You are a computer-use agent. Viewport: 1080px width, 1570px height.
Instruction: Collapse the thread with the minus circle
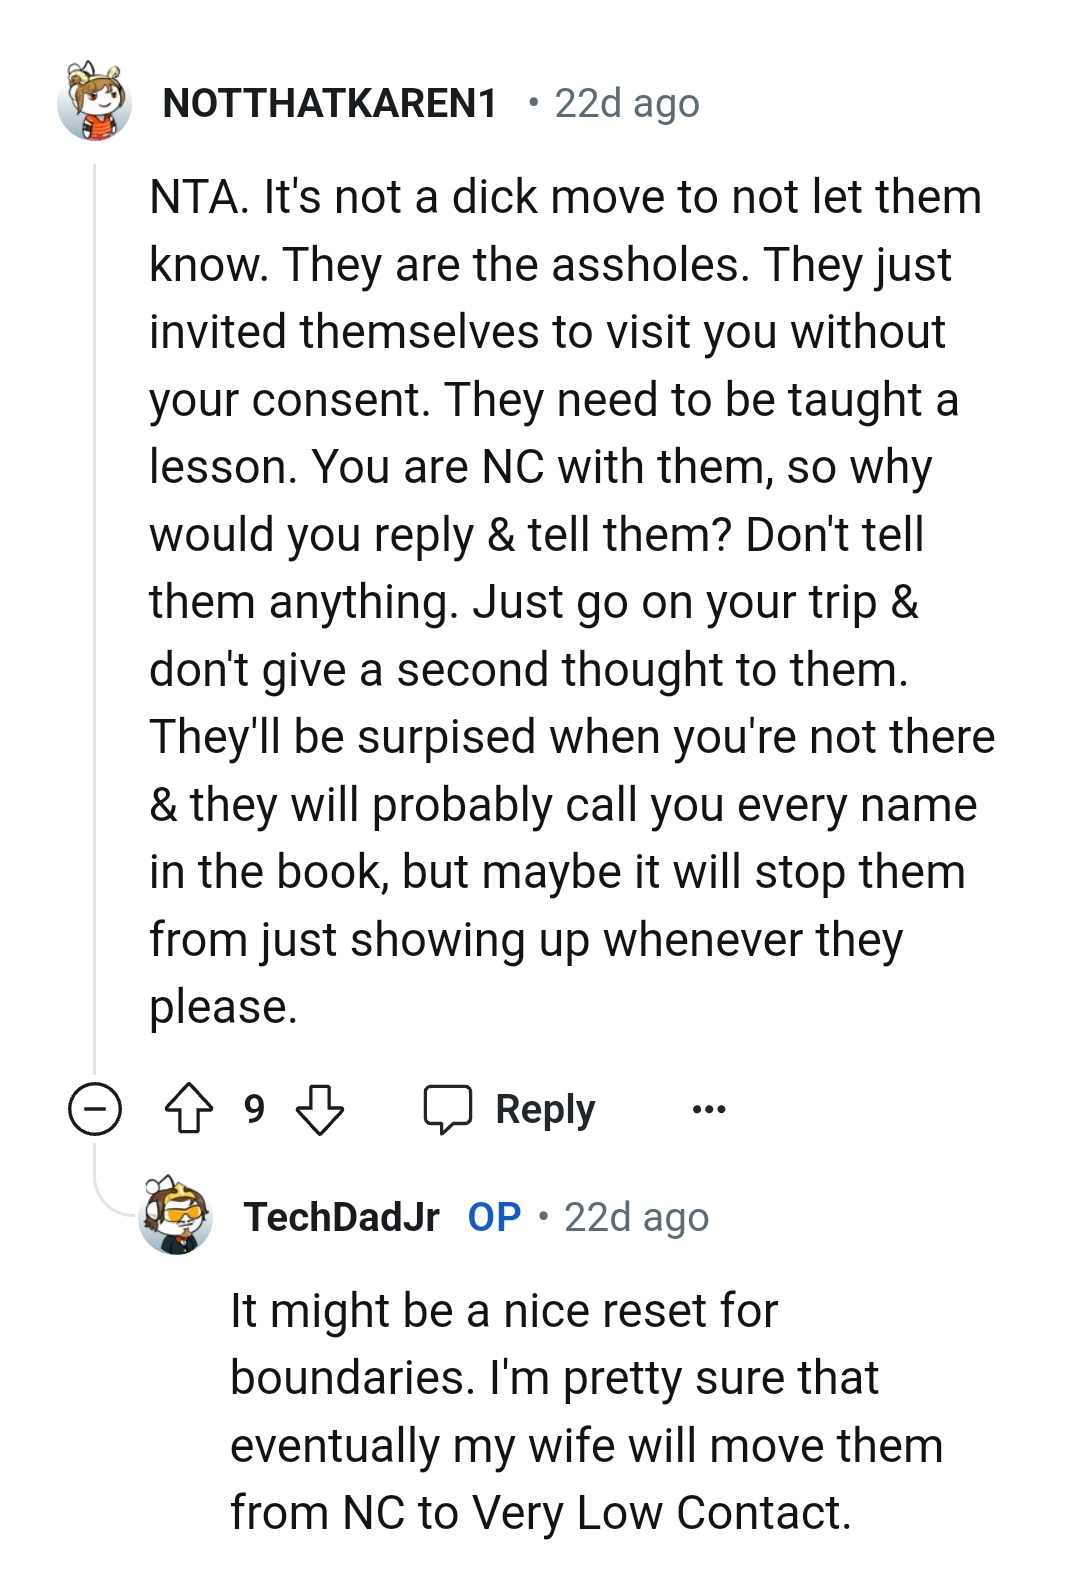pyautogui.click(x=95, y=1109)
